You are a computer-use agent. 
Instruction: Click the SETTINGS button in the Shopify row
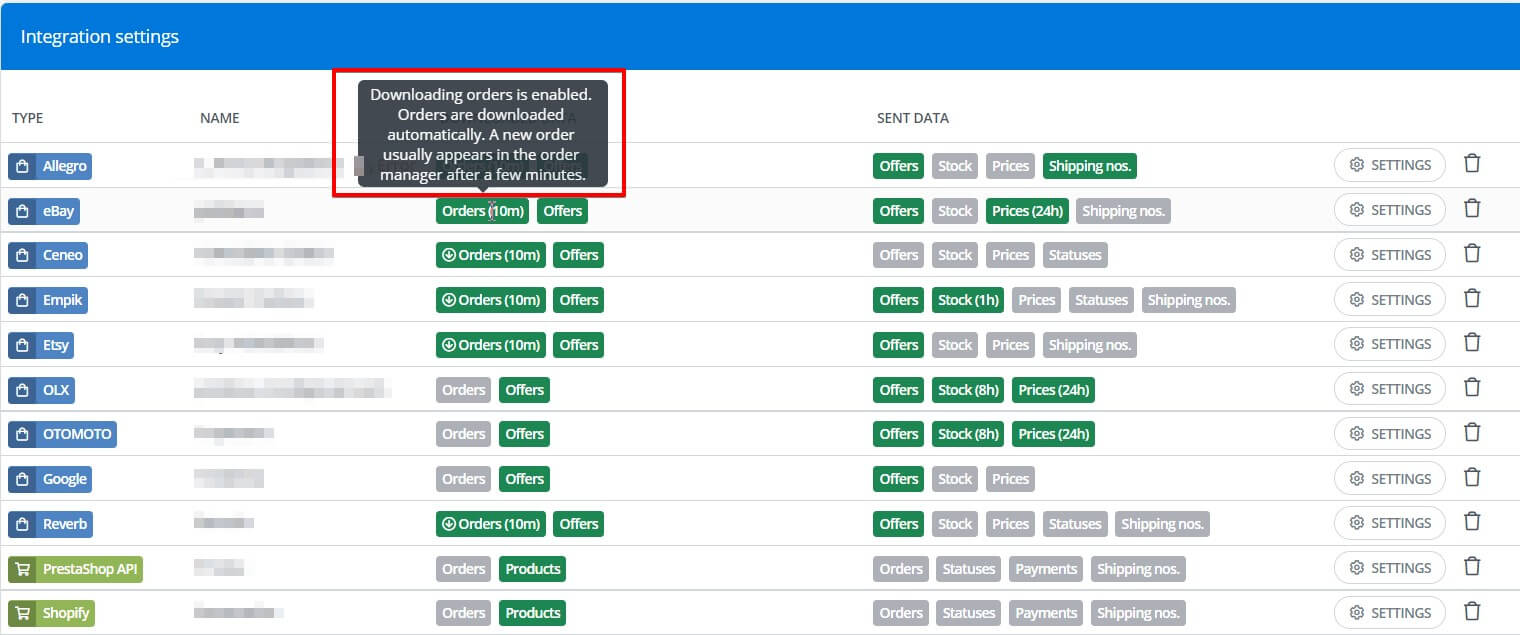[1390, 613]
